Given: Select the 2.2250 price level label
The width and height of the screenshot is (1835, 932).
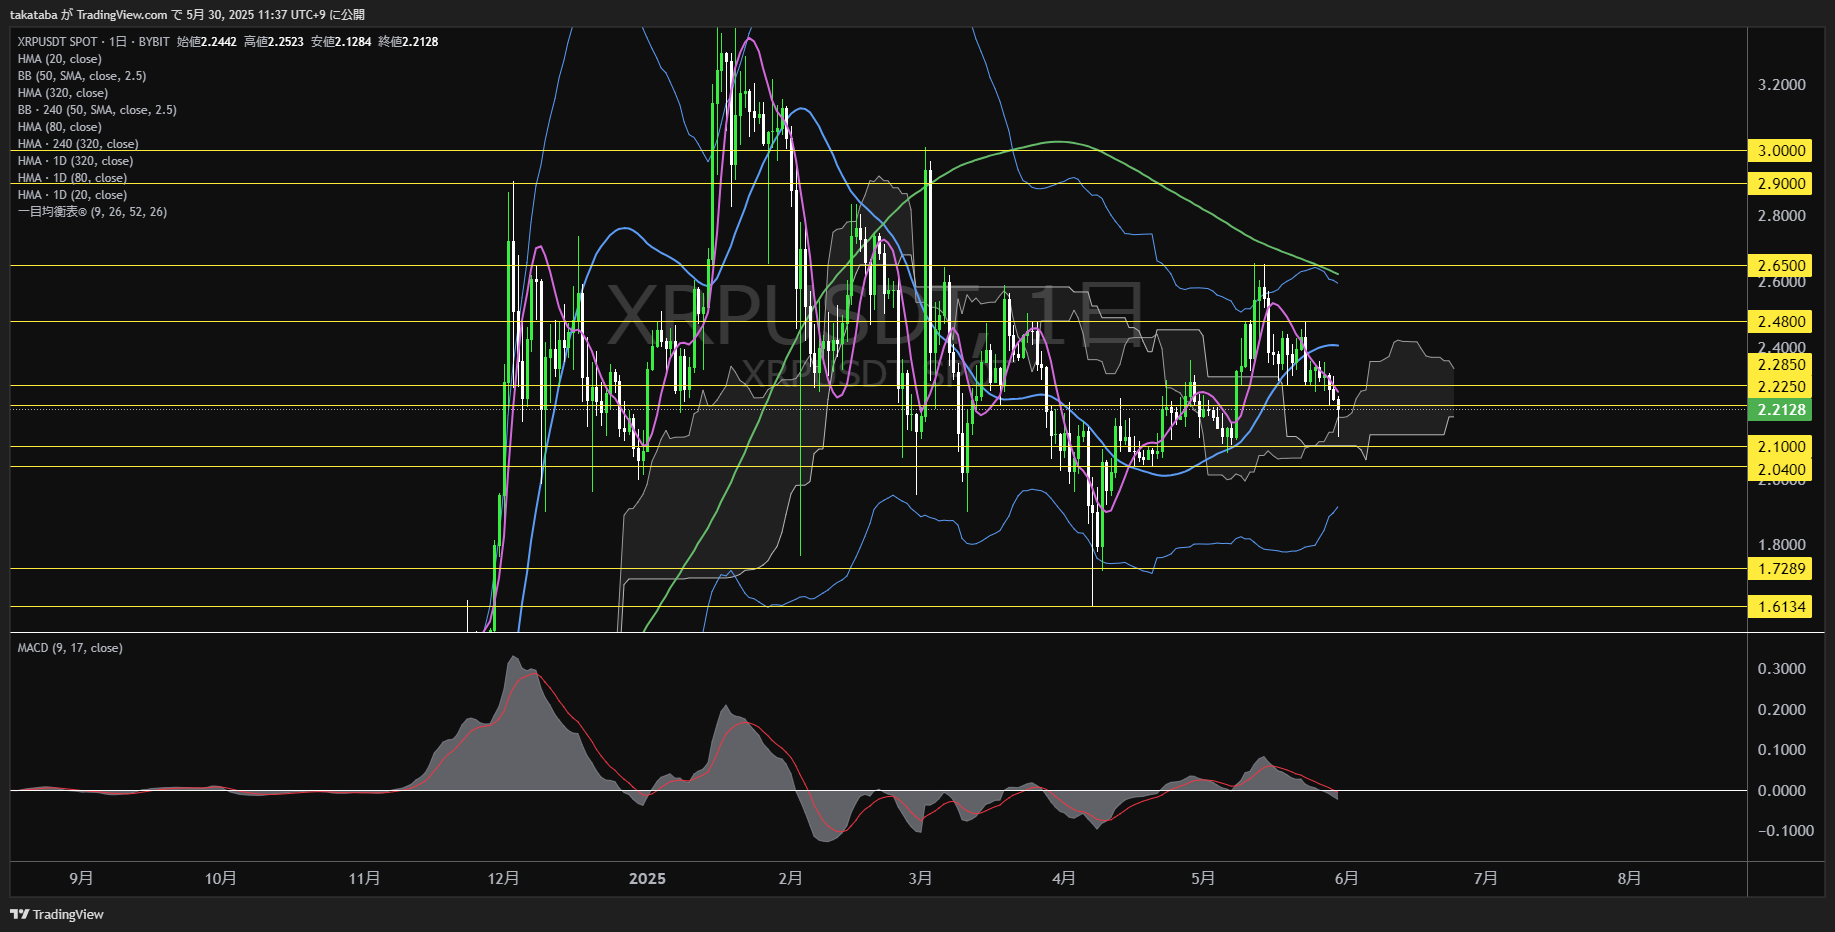Looking at the screenshot, I should click(1780, 387).
